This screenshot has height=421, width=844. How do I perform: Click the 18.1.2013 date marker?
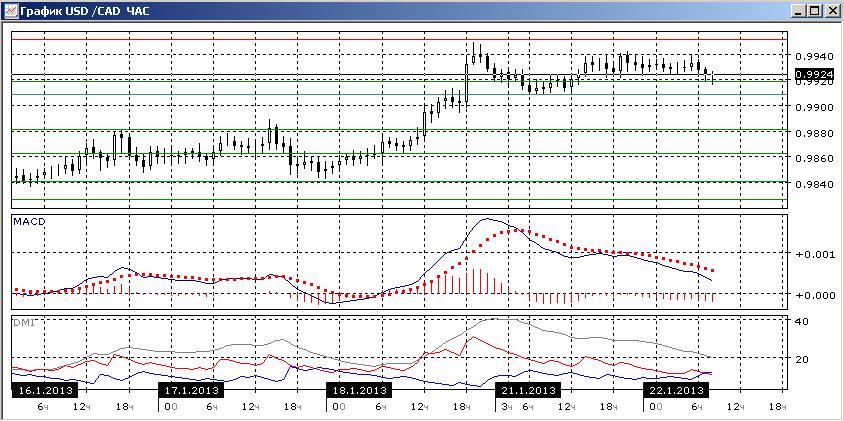coord(359,390)
